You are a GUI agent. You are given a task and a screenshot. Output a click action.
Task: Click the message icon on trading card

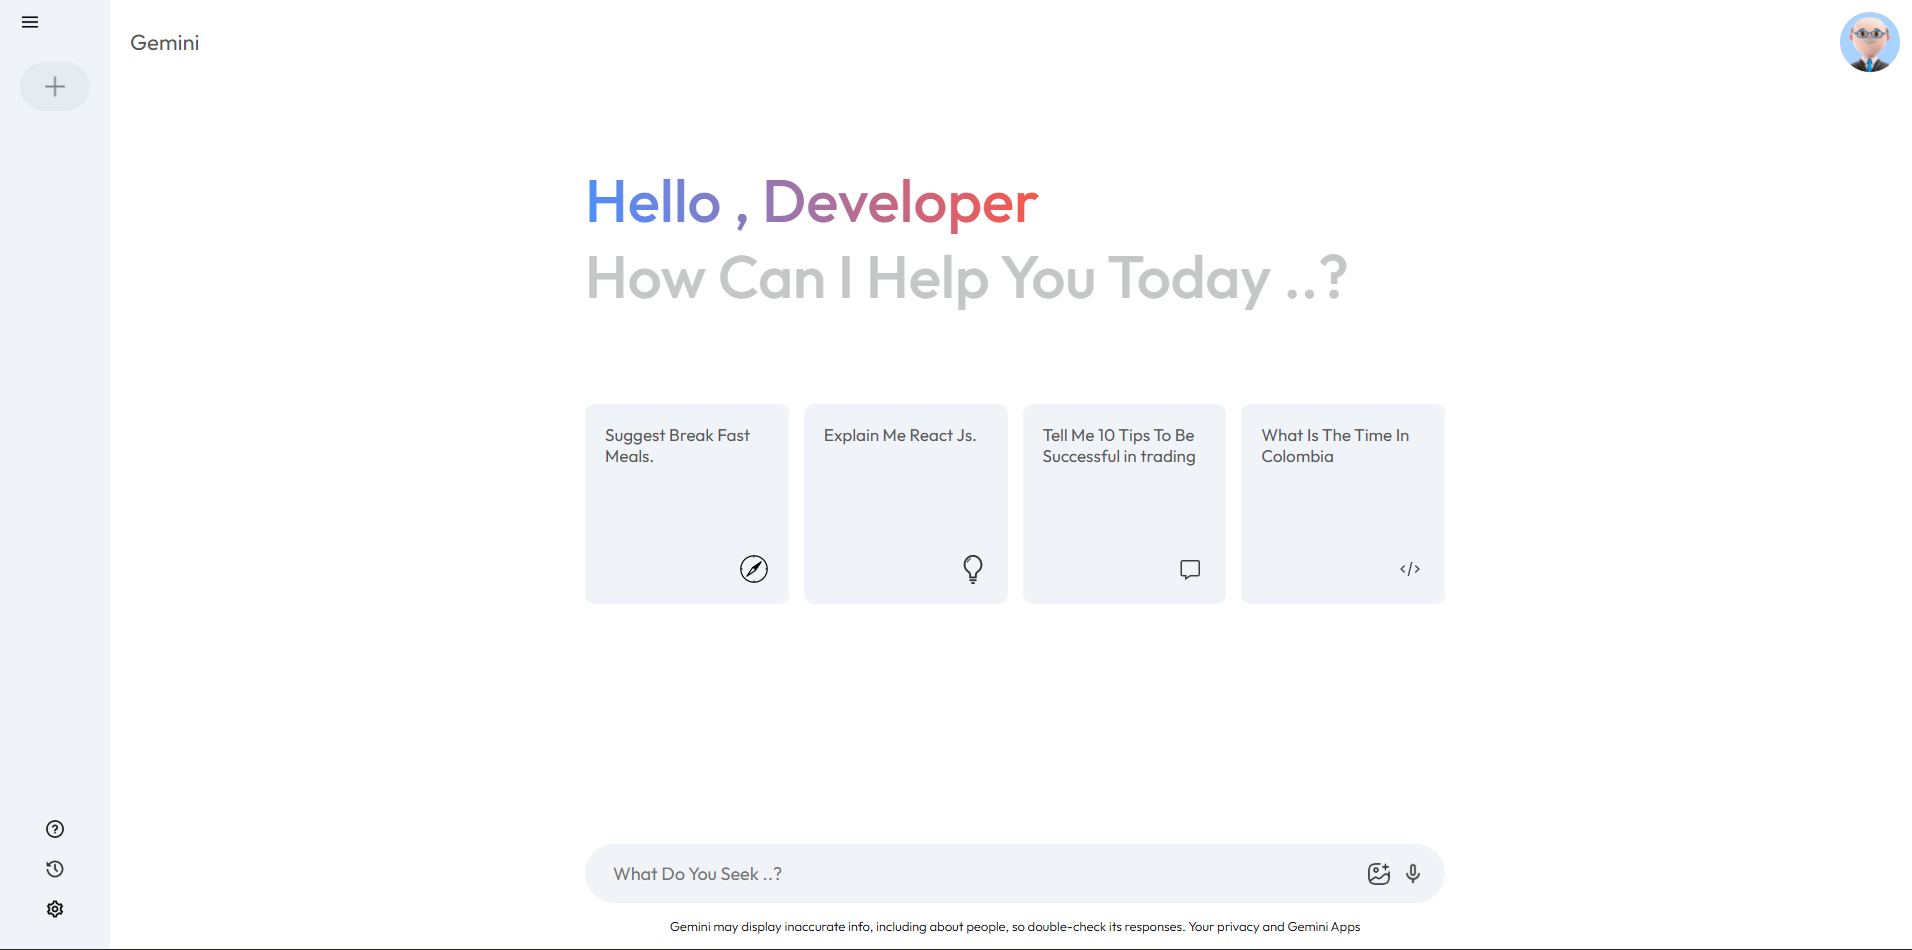coord(1190,569)
